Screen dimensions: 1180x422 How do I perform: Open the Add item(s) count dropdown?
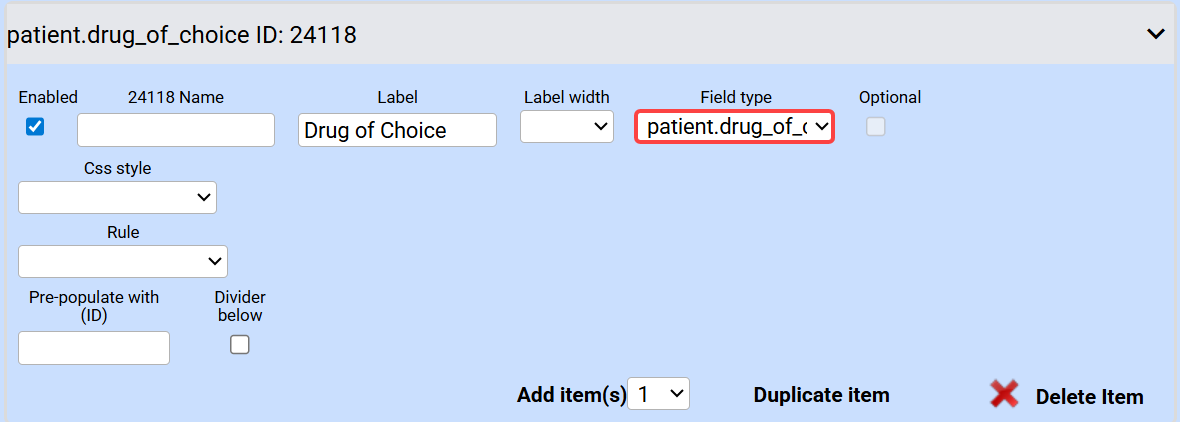pyautogui.click(x=659, y=394)
